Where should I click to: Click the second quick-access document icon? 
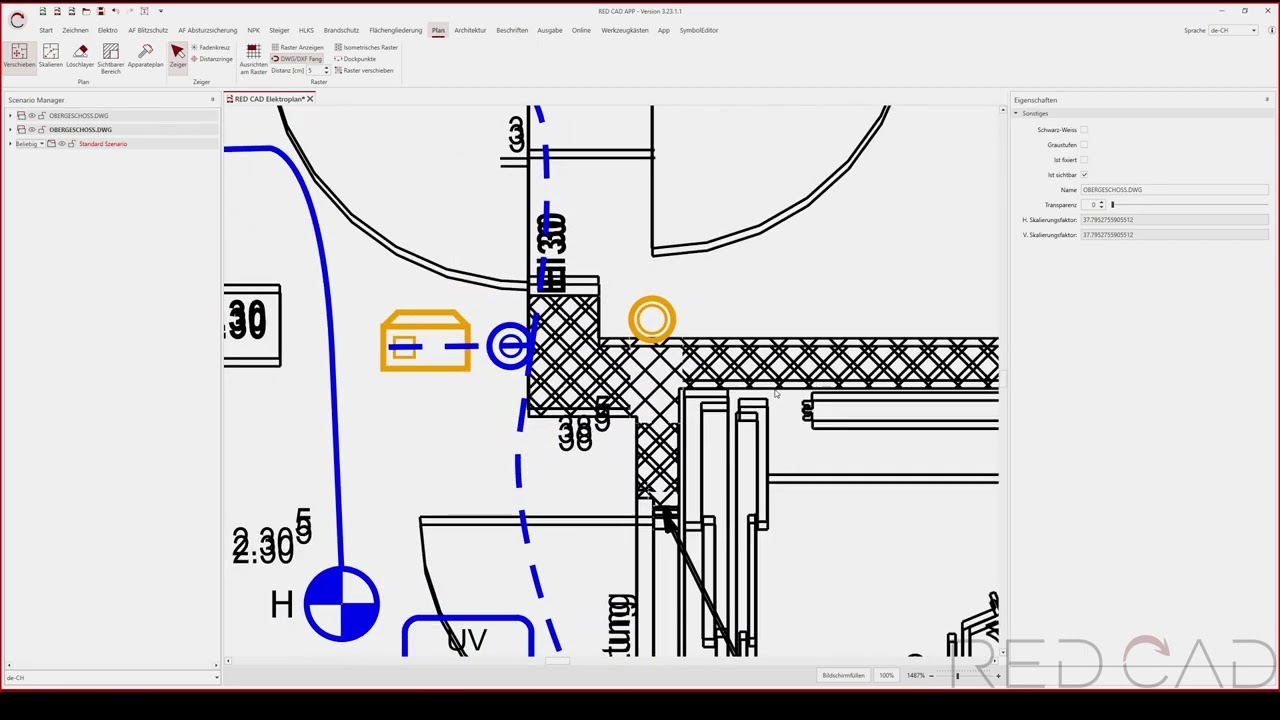tap(57, 11)
